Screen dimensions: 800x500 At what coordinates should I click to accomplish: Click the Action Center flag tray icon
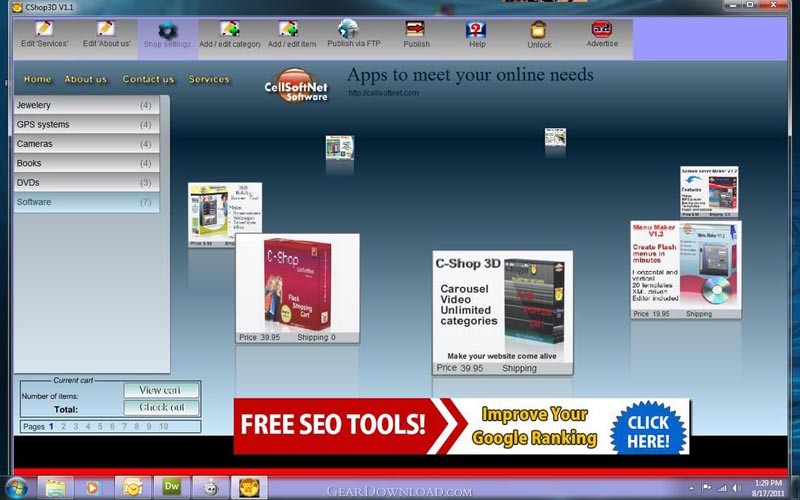[707, 488]
